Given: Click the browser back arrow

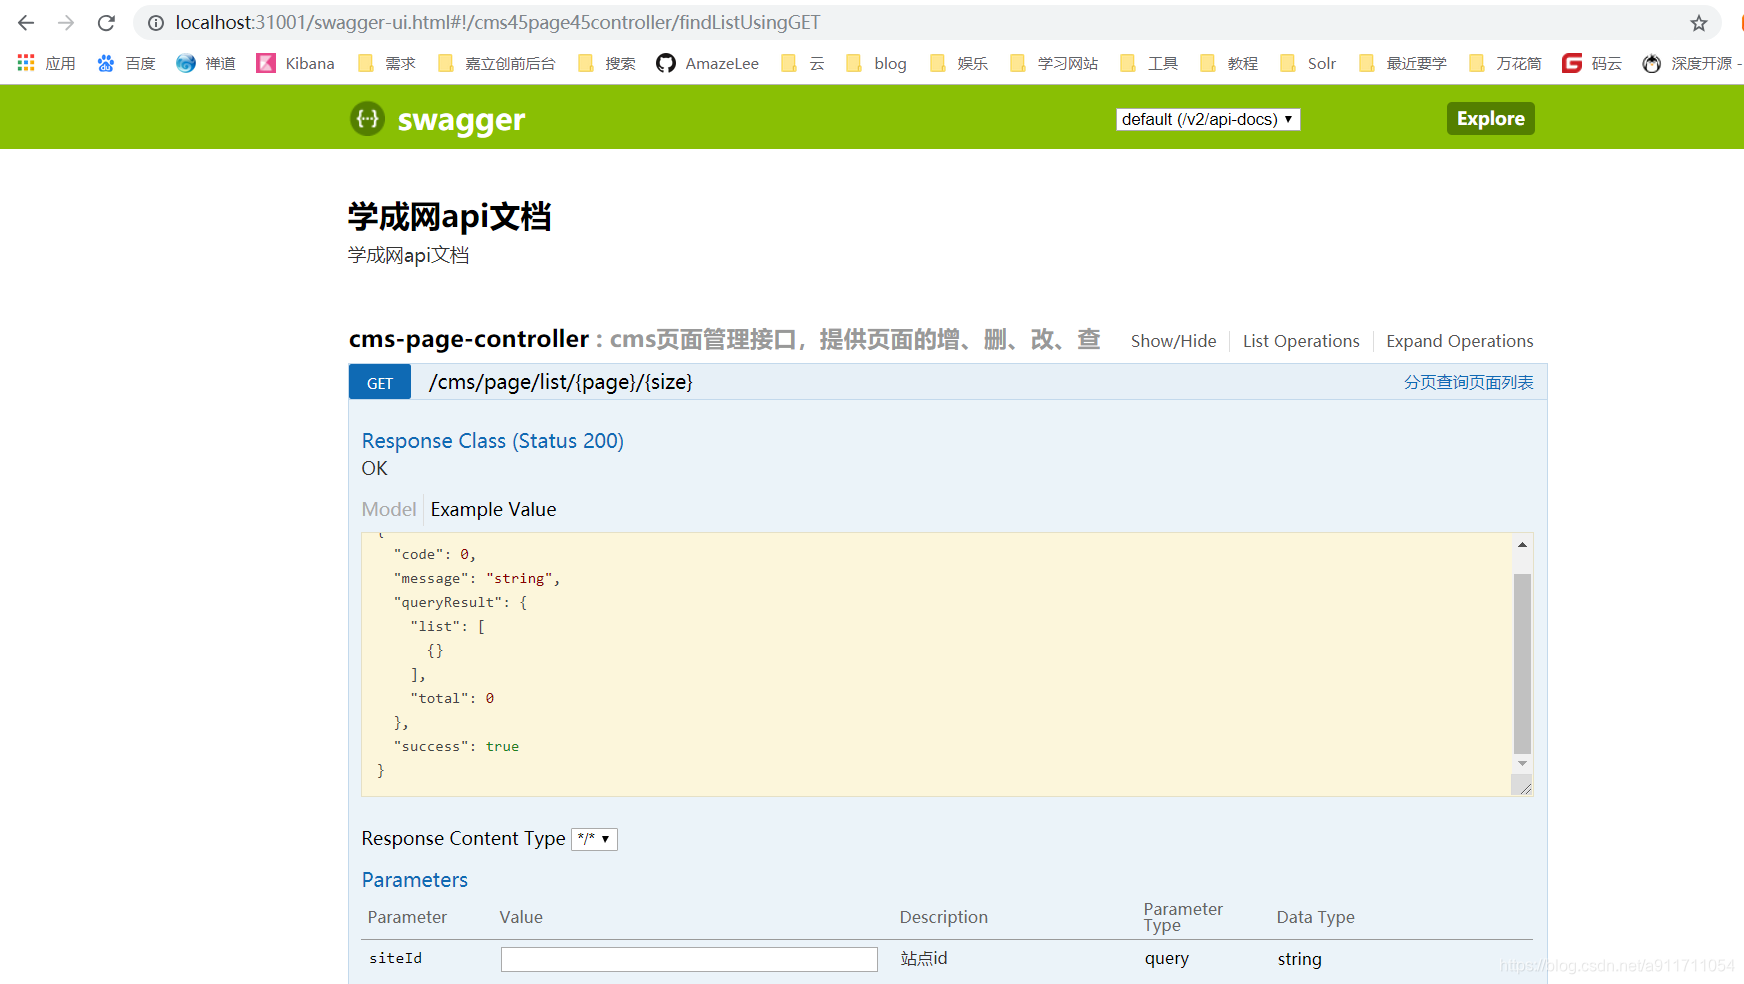Looking at the screenshot, I should click(x=26, y=22).
